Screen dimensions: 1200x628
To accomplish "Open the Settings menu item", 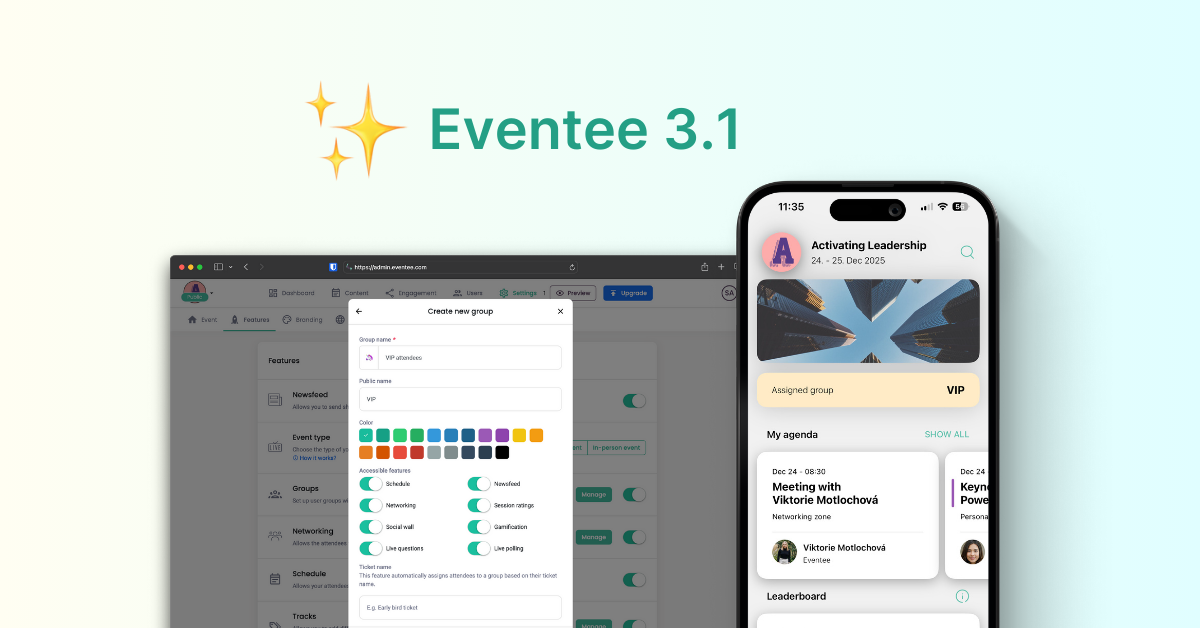I will [518, 293].
